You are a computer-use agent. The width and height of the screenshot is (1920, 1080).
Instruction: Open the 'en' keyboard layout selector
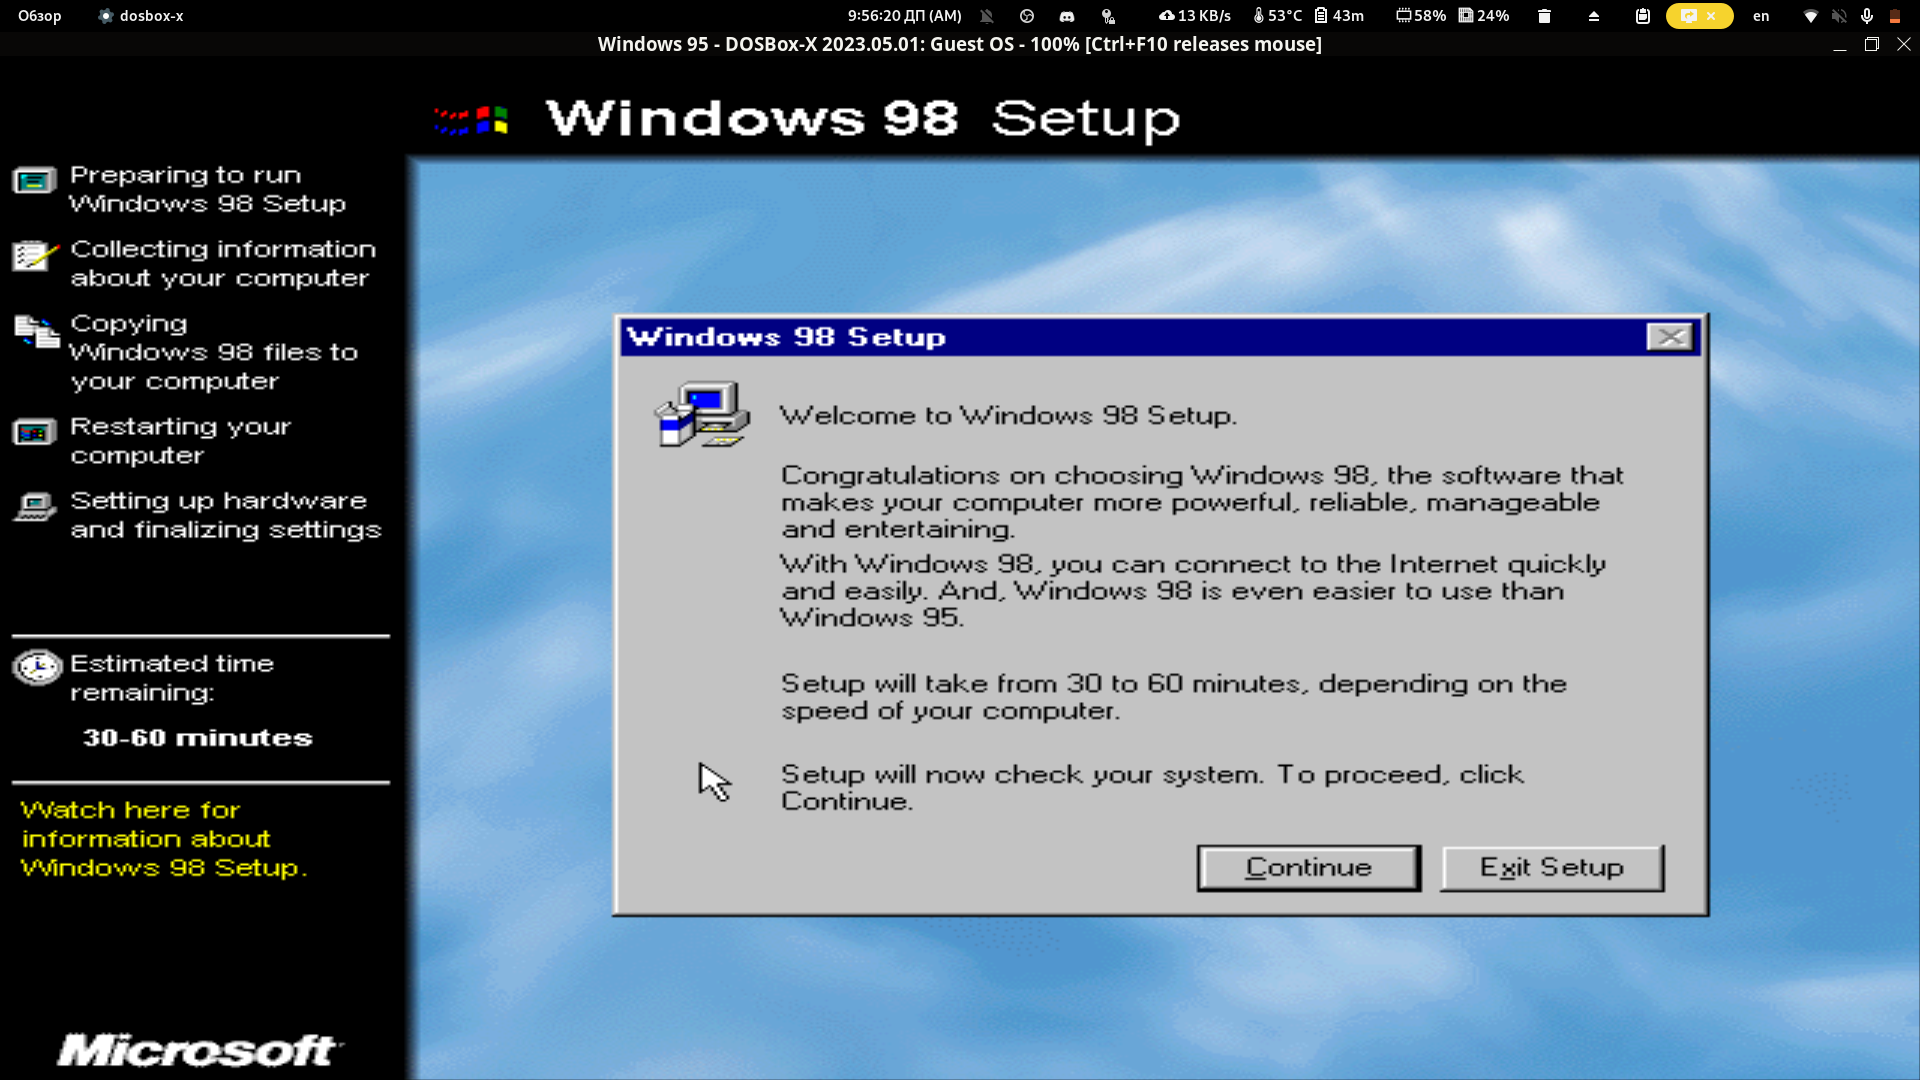coord(1761,16)
